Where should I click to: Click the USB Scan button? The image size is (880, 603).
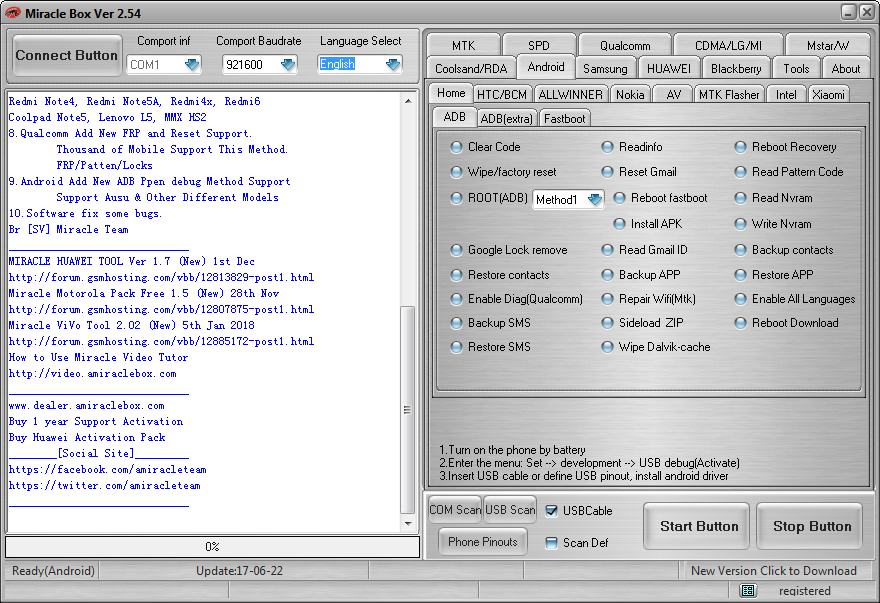tap(510, 510)
